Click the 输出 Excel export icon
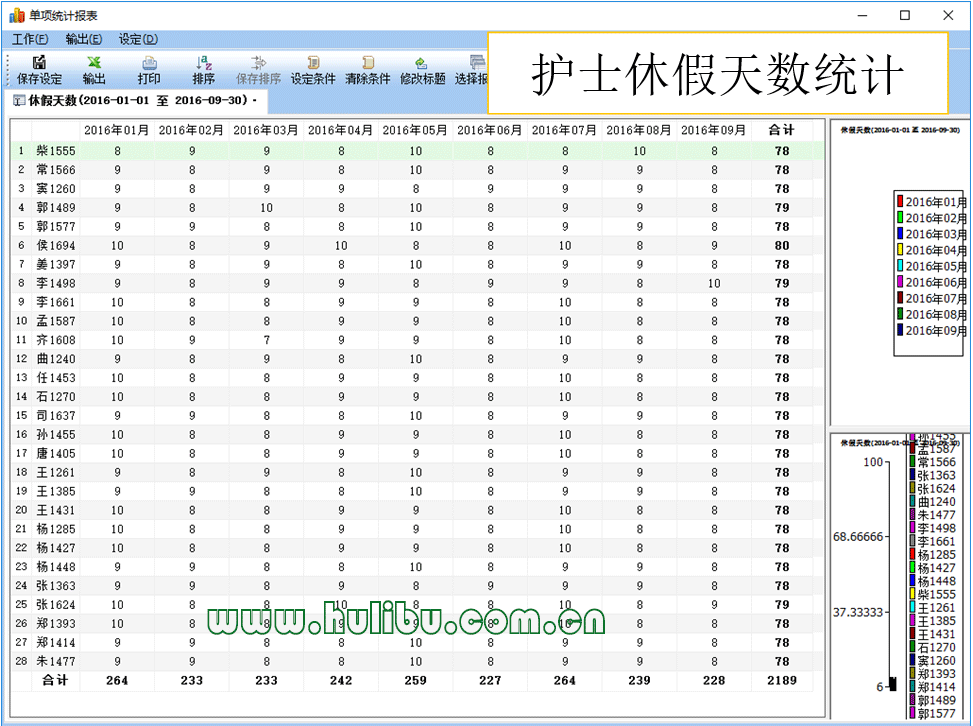Image resolution: width=973 pixels, height=726 pixels. 94,63
